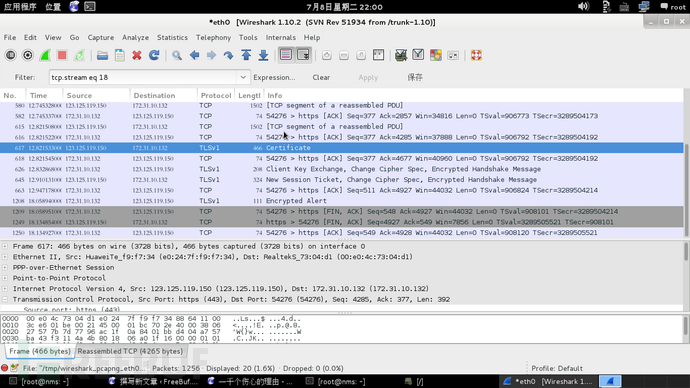Clear the display filter
The image size is (690, 388).
click(321, 77)
